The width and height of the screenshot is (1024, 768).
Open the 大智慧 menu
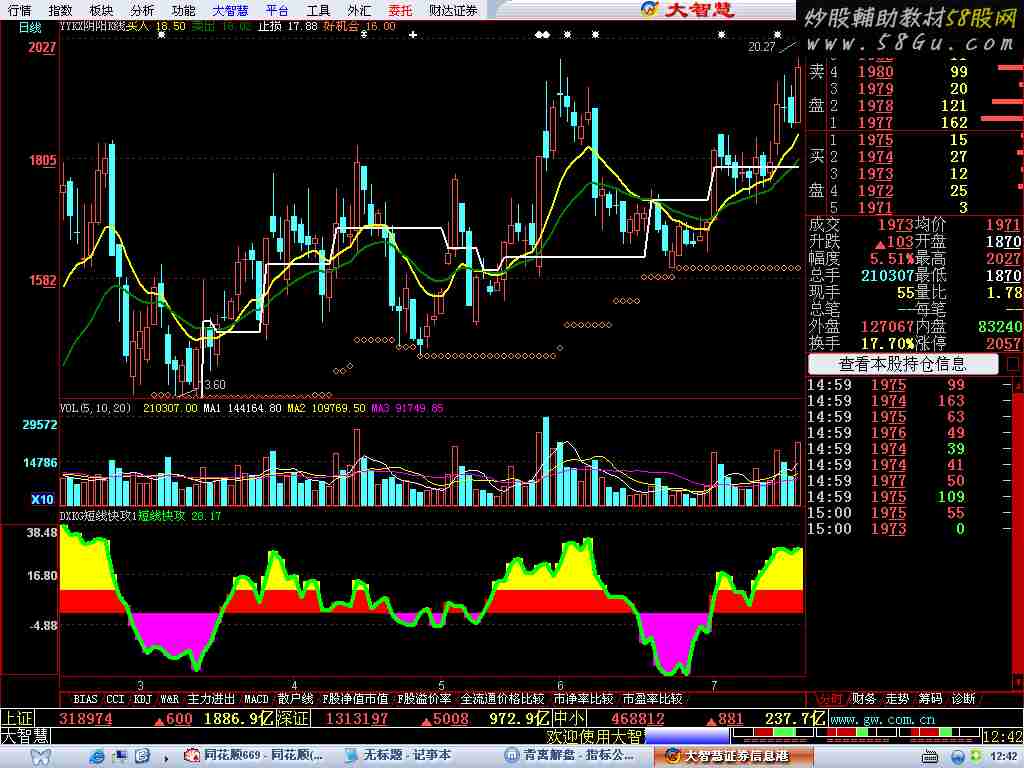[231, 10]
